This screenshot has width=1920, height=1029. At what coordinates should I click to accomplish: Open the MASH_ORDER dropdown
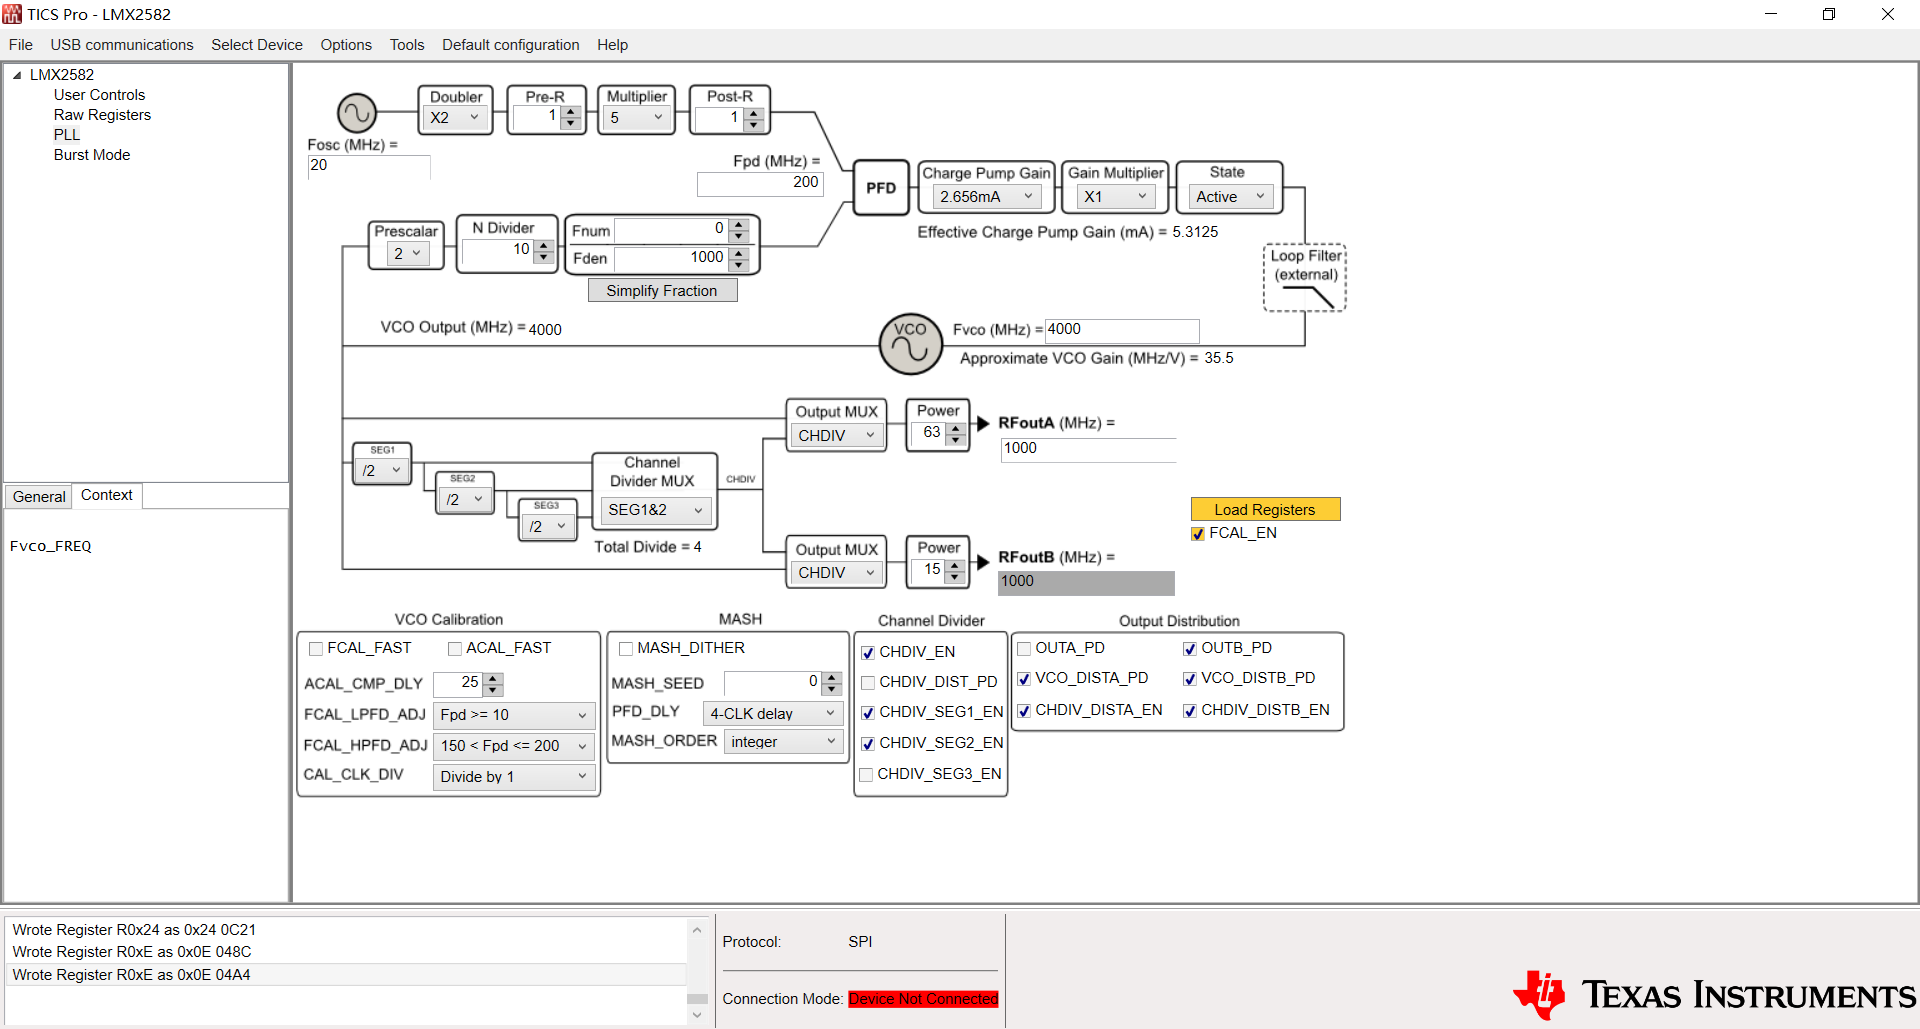784,742
